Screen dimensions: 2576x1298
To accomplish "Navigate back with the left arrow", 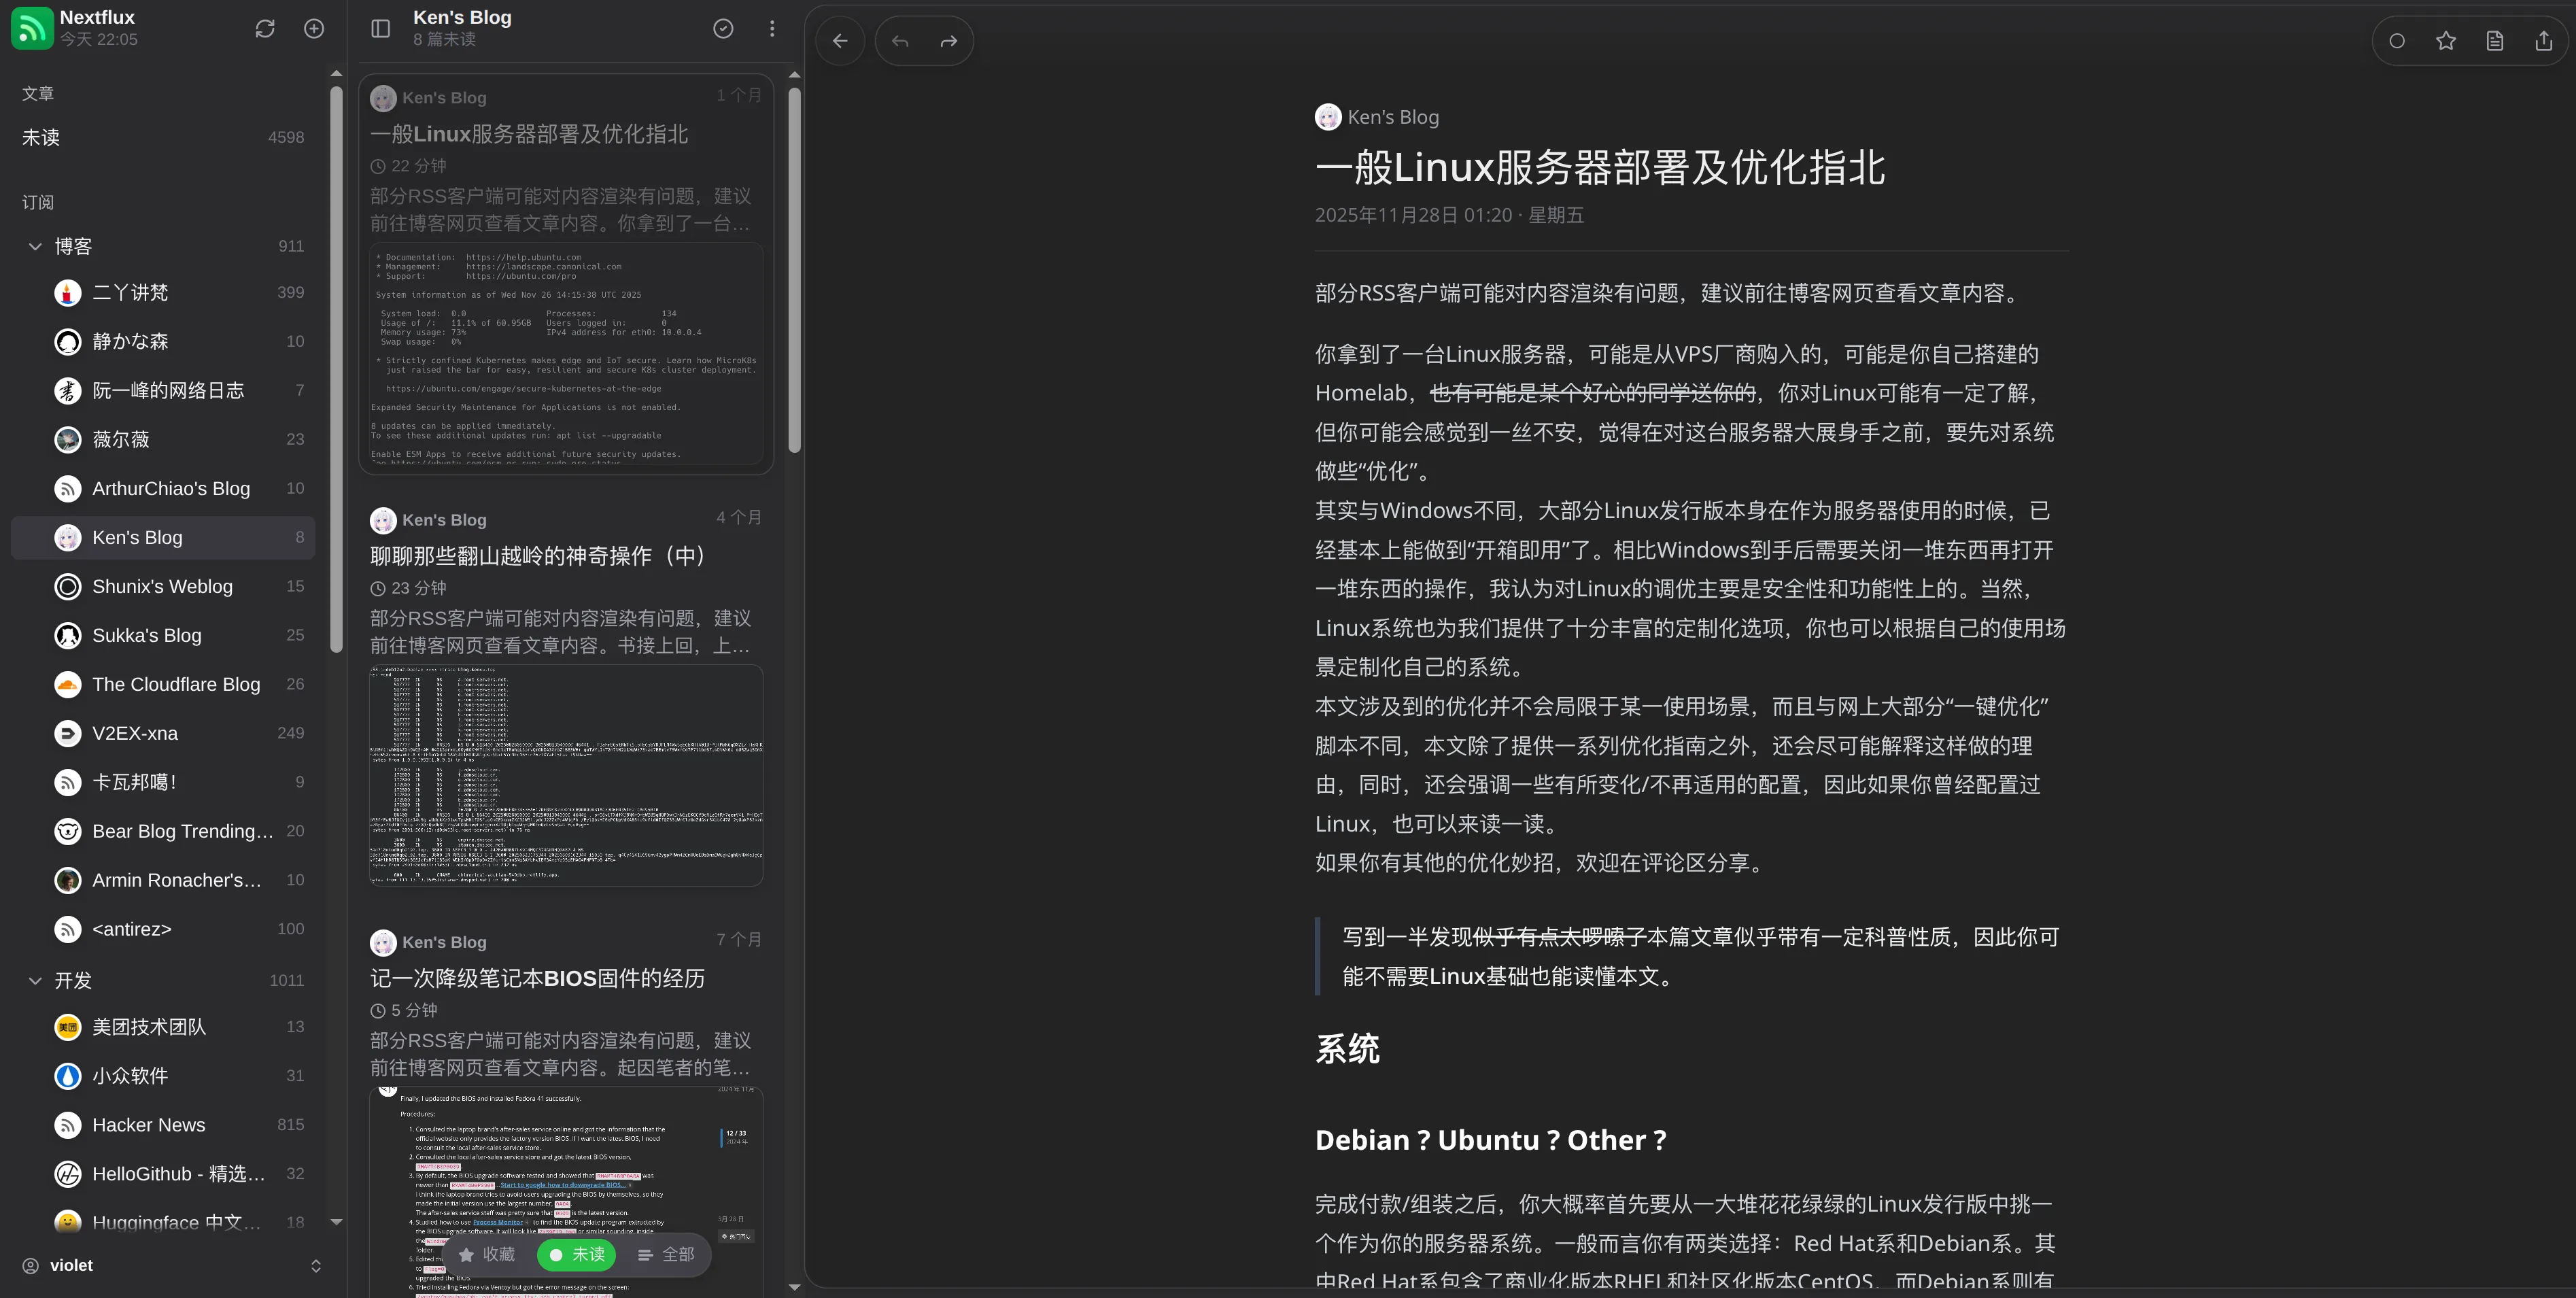I will 840,40.
